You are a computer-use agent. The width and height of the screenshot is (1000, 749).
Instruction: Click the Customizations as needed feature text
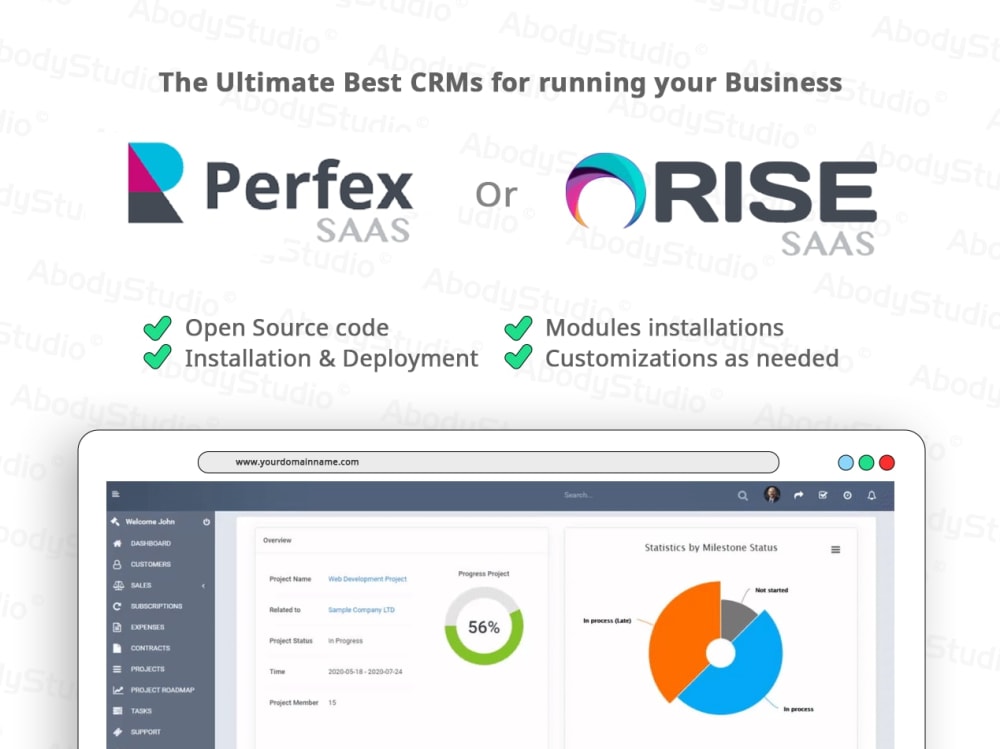click(692, 359)
